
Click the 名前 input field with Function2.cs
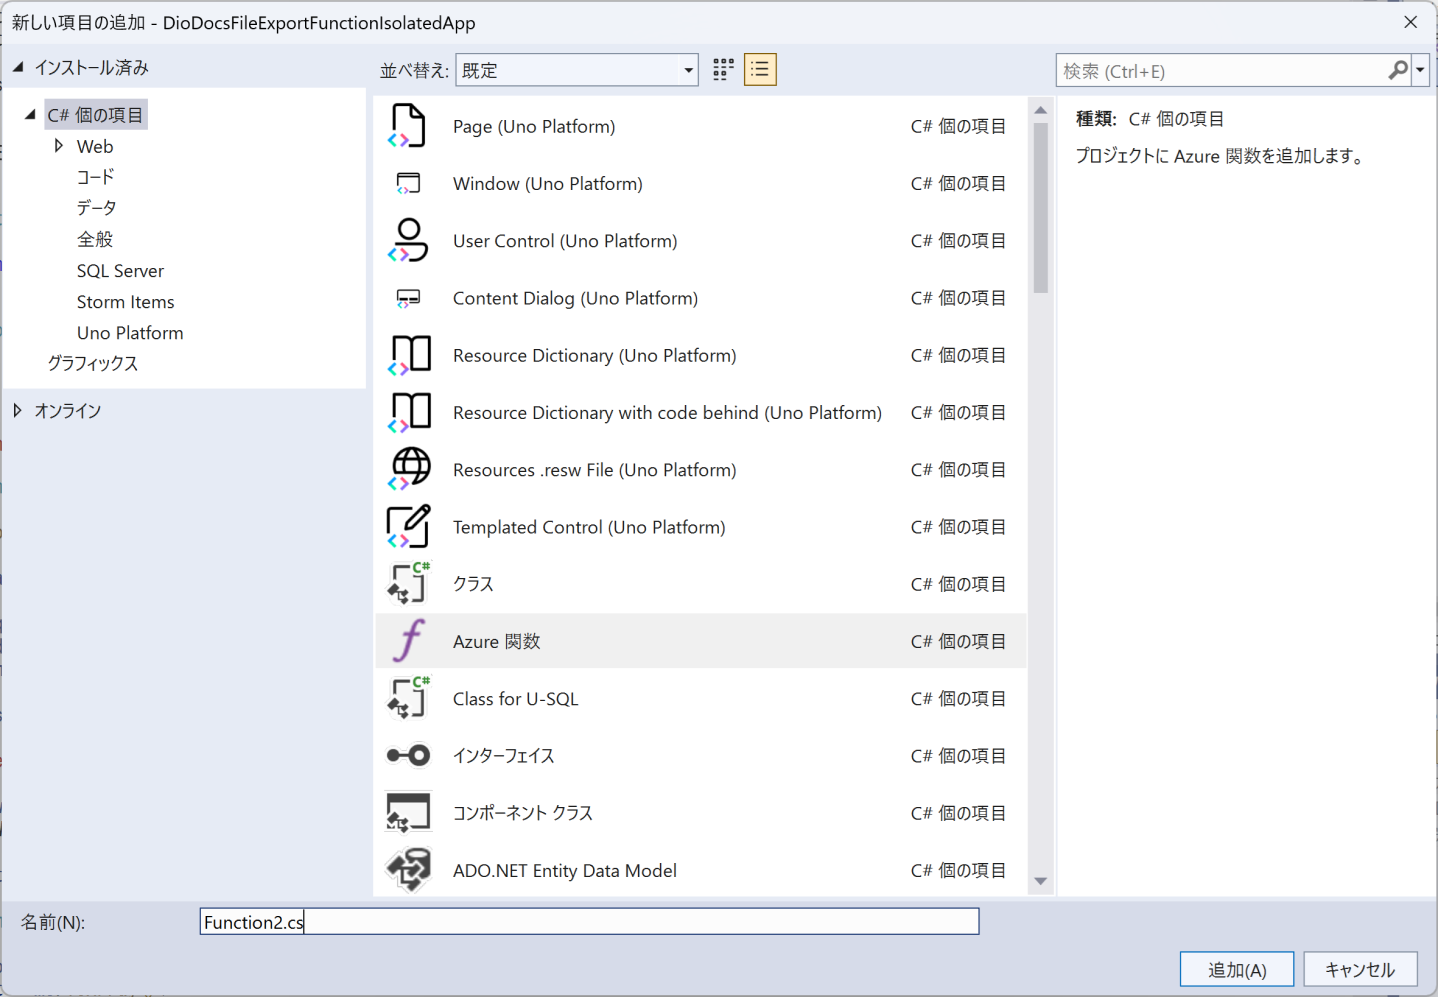pos(589,921)
